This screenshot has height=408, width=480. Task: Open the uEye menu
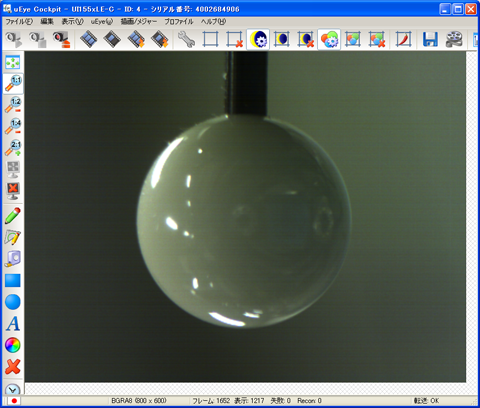[102, 22]
